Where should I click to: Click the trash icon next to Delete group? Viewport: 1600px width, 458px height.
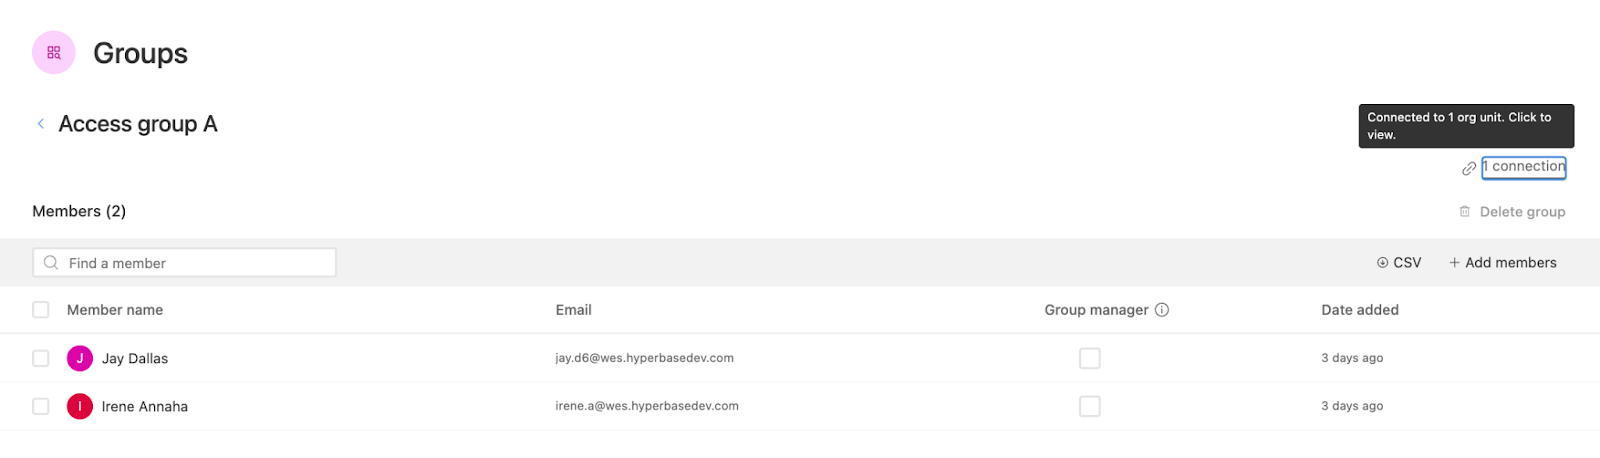click(1465, 212)
